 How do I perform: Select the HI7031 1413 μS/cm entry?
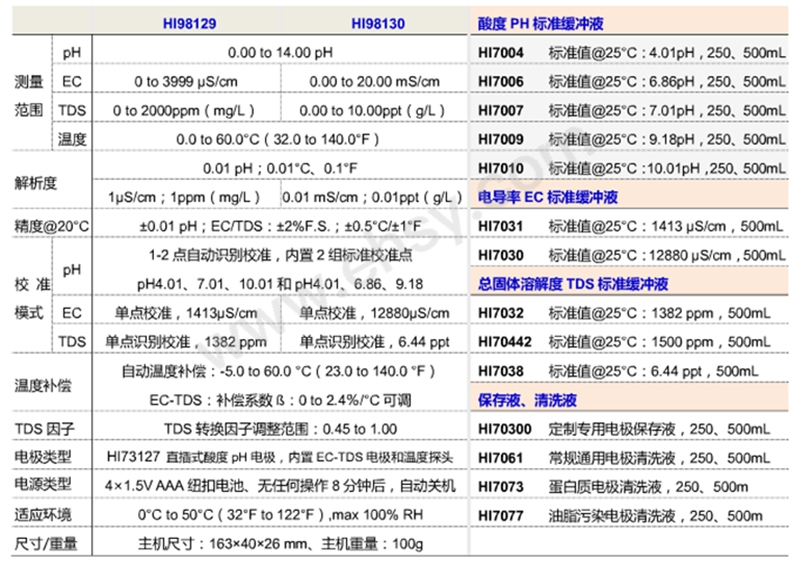click(630, 226)
